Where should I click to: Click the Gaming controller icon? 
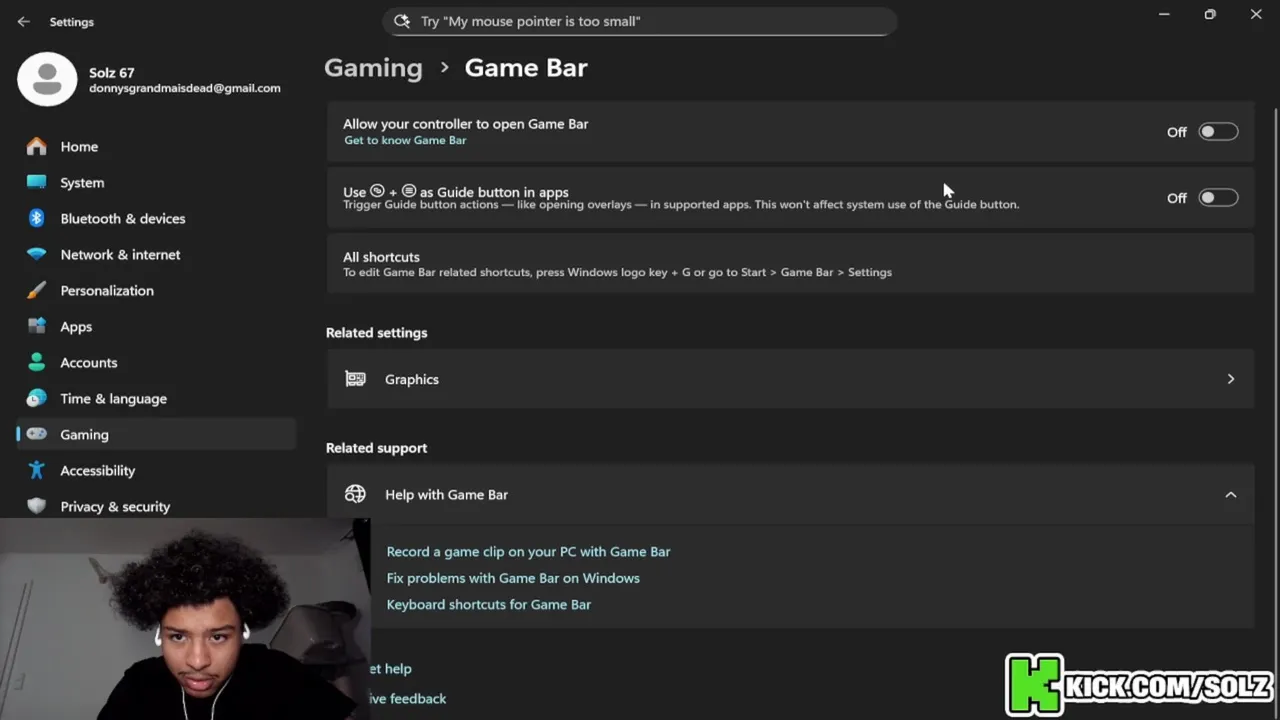(x=37, y=434)
